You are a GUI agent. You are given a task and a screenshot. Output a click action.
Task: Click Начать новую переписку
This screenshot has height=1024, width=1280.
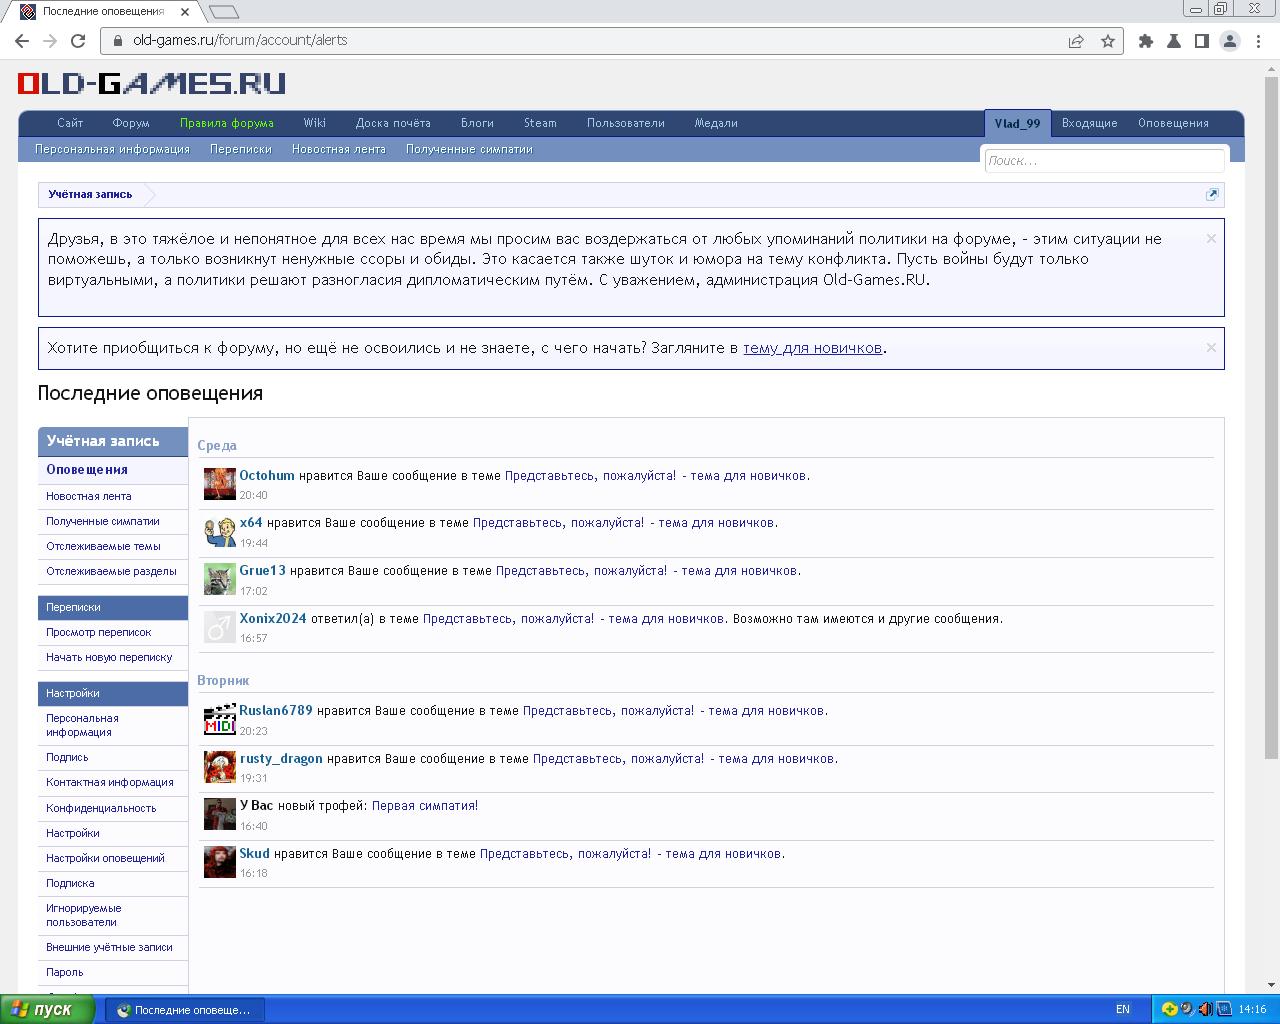tap(109, 657)
